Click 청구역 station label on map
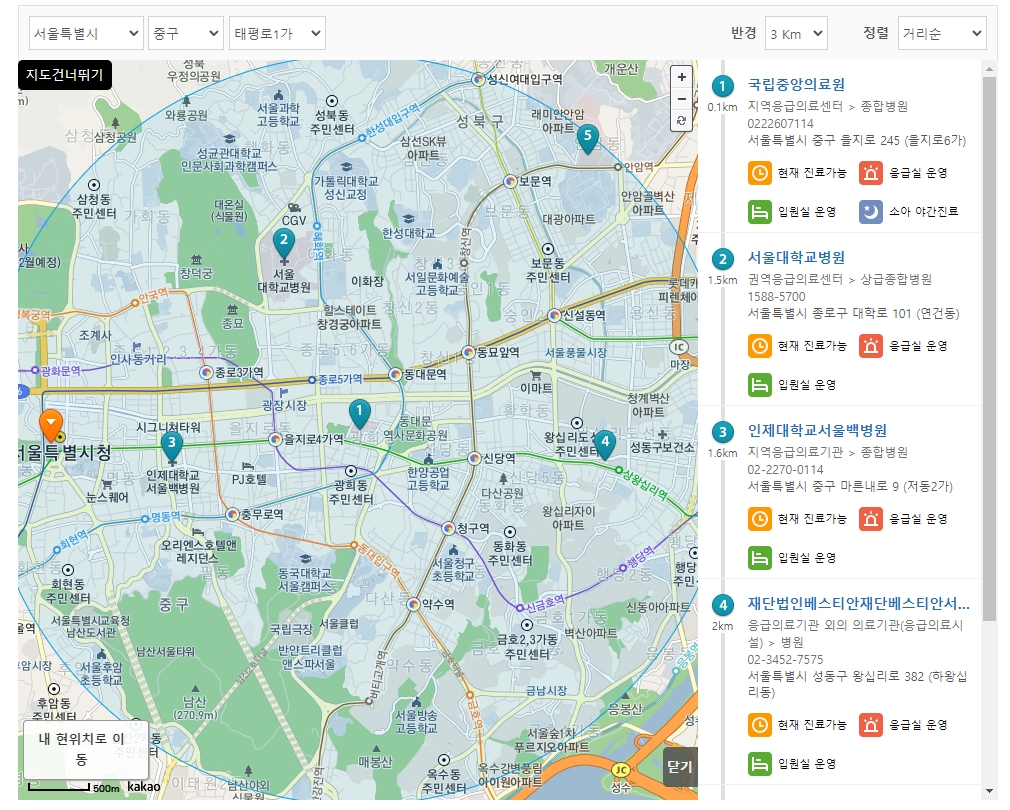Image resolution: width=1010 pixels, height=810 pixels. [473, 529]
